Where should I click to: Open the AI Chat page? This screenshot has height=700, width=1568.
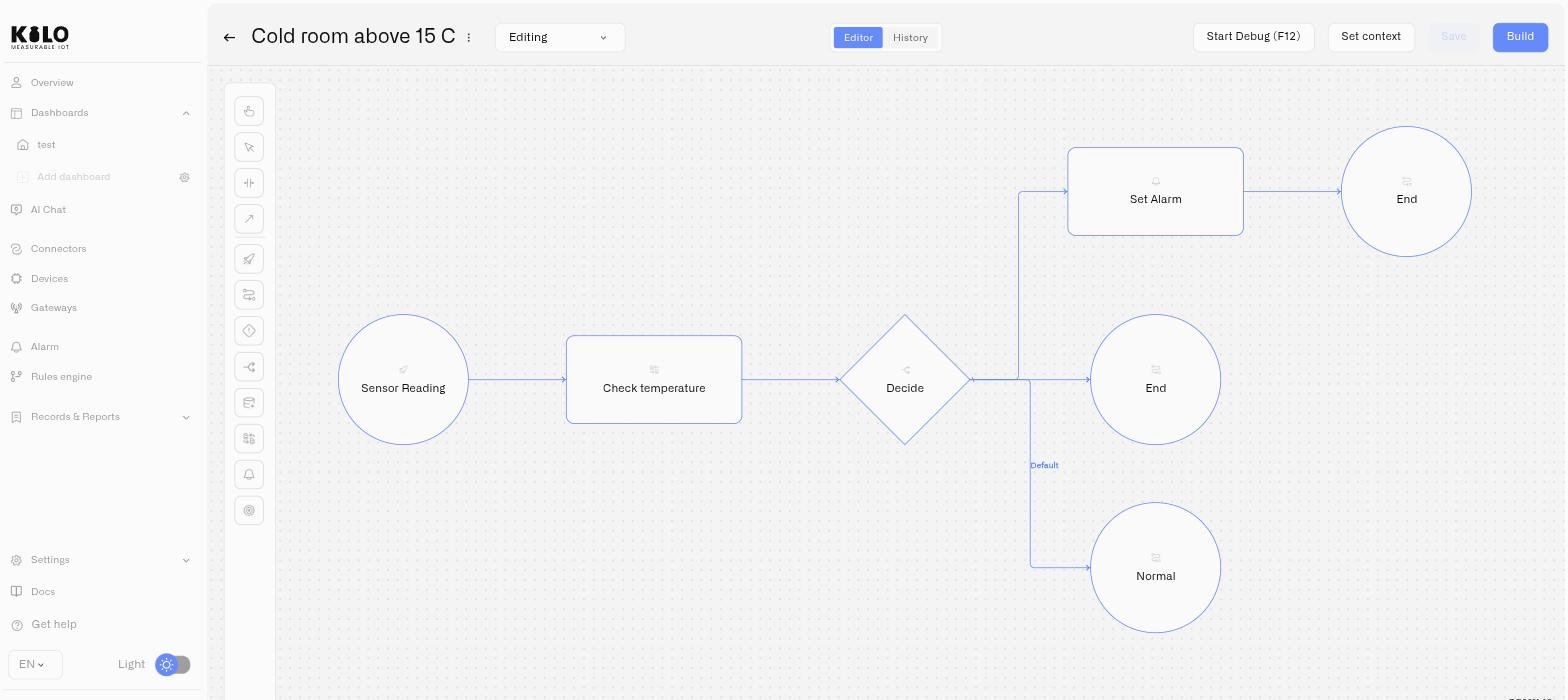coord(48,210)
